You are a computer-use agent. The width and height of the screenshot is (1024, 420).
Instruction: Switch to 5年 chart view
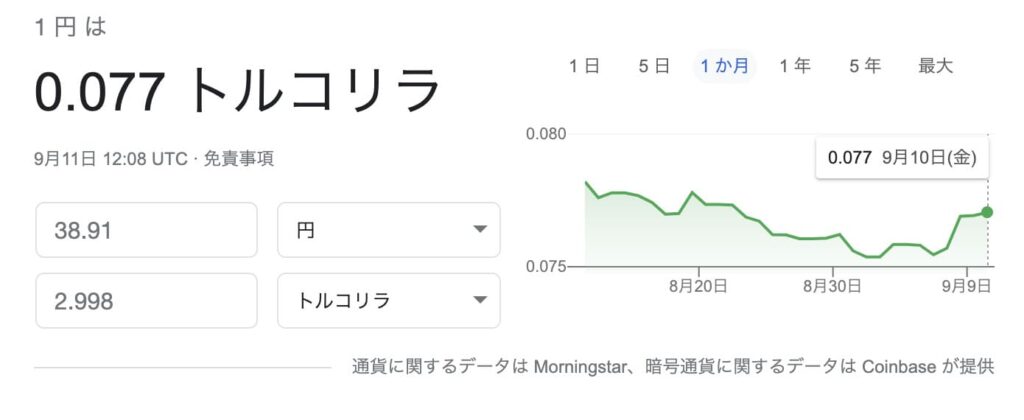coord(865,66)
